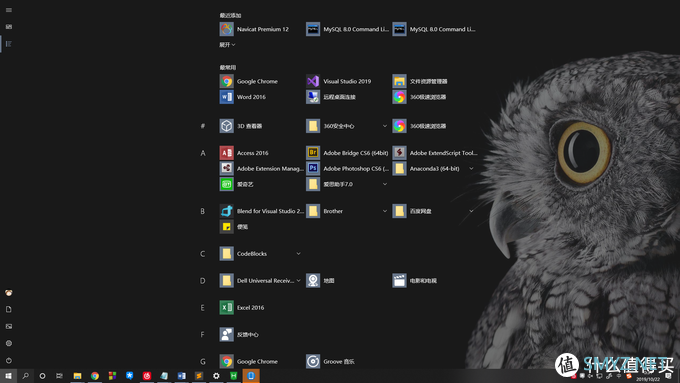Screen dimensions: 680x383
Task: Click the letter A section header
Action: 203,153
